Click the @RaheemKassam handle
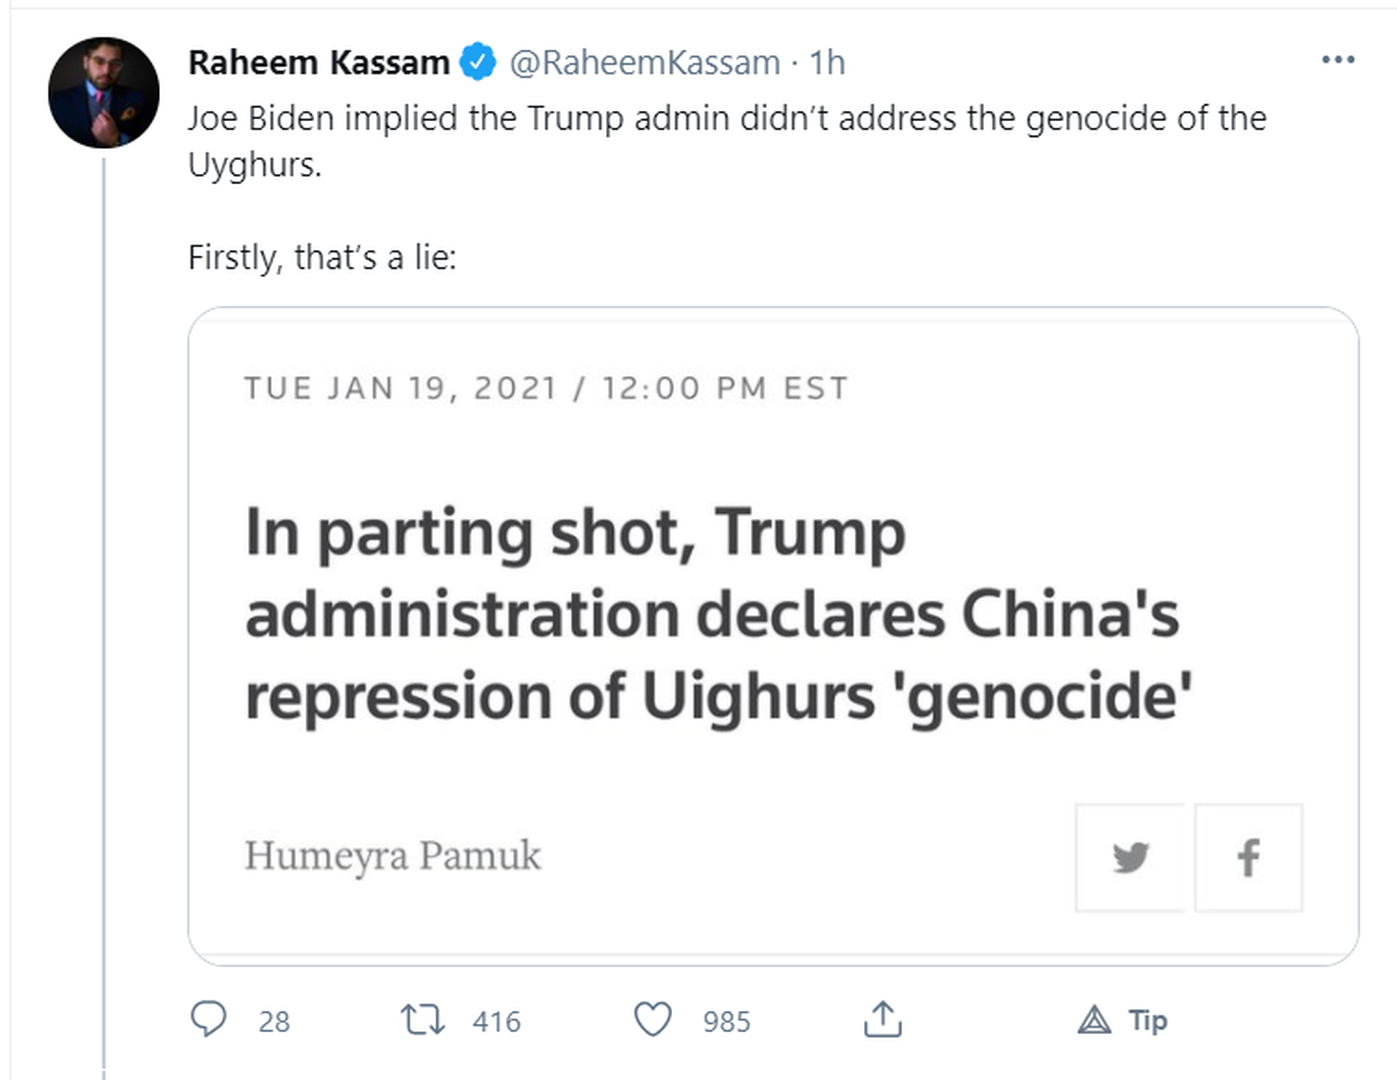This screenshot has width=1397, height=1080. click(x=645, y=62)
